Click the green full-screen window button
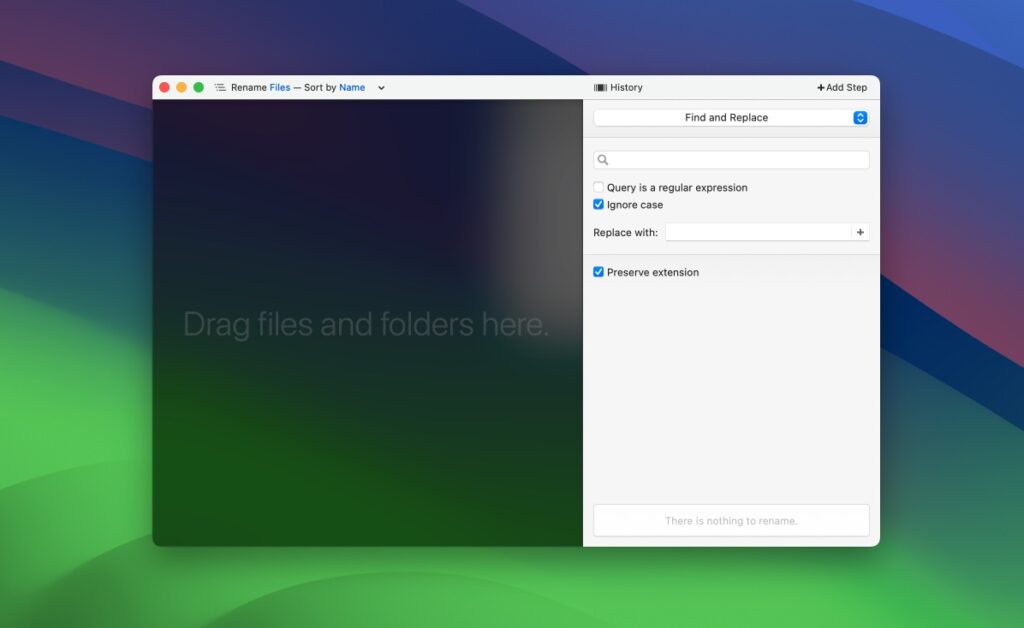The image size is (1024, 628). click(x=196, y=87)
